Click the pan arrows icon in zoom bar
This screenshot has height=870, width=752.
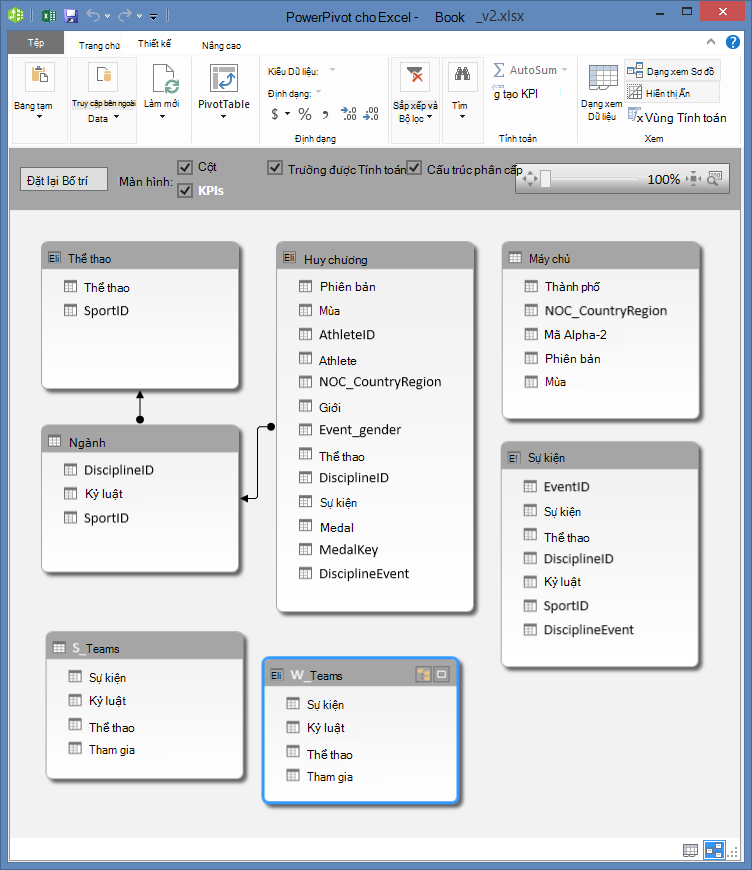click(x=530, y=179)
